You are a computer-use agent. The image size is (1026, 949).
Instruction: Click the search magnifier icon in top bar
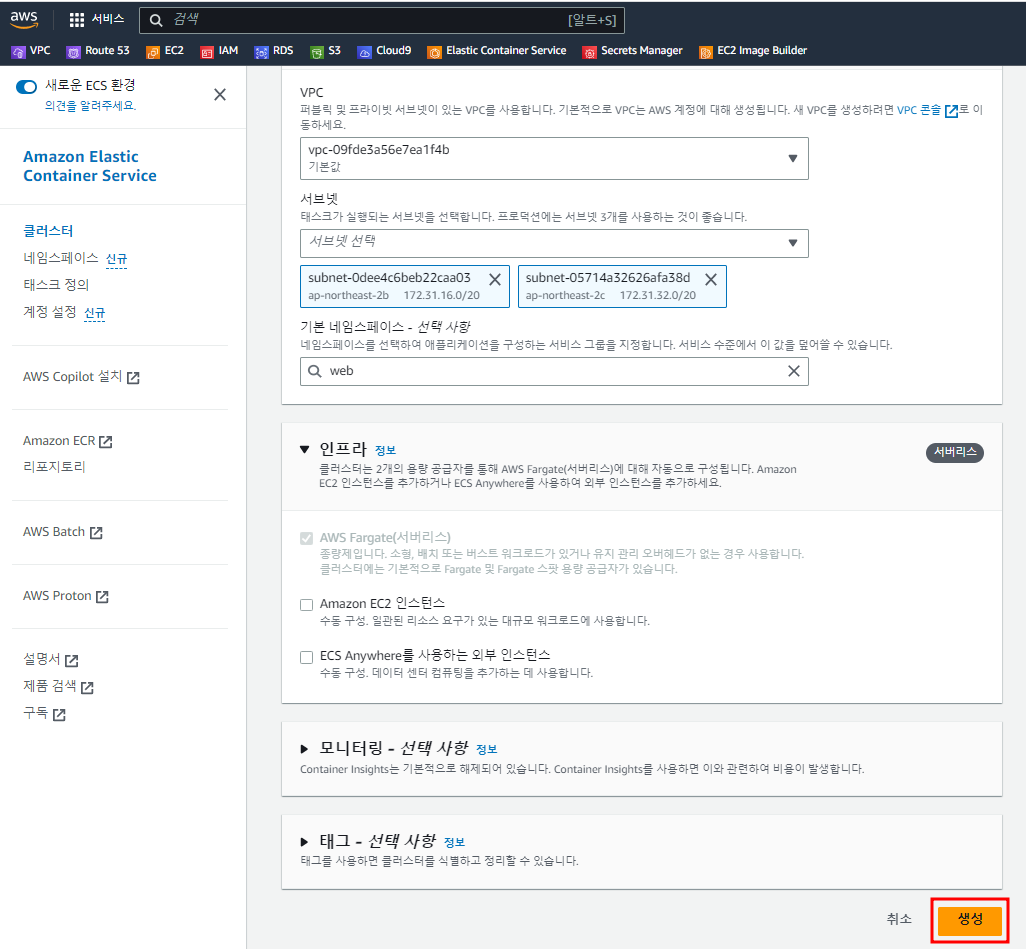pos(156,20)
